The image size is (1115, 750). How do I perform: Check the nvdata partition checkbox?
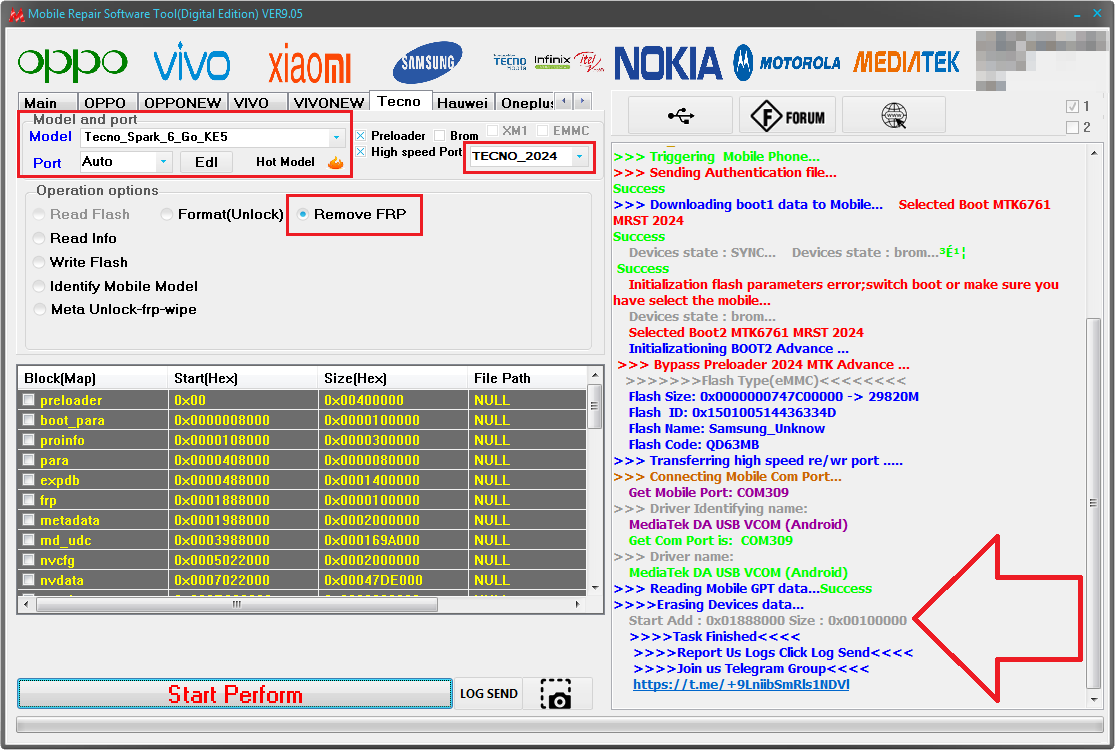click(28, 580)
